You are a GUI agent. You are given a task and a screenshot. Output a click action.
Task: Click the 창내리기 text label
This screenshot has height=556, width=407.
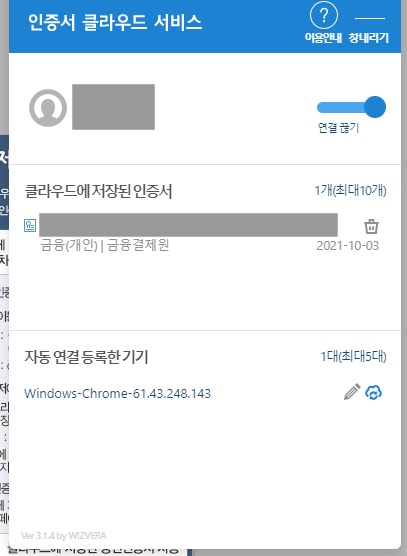click(x=369, y=38)
